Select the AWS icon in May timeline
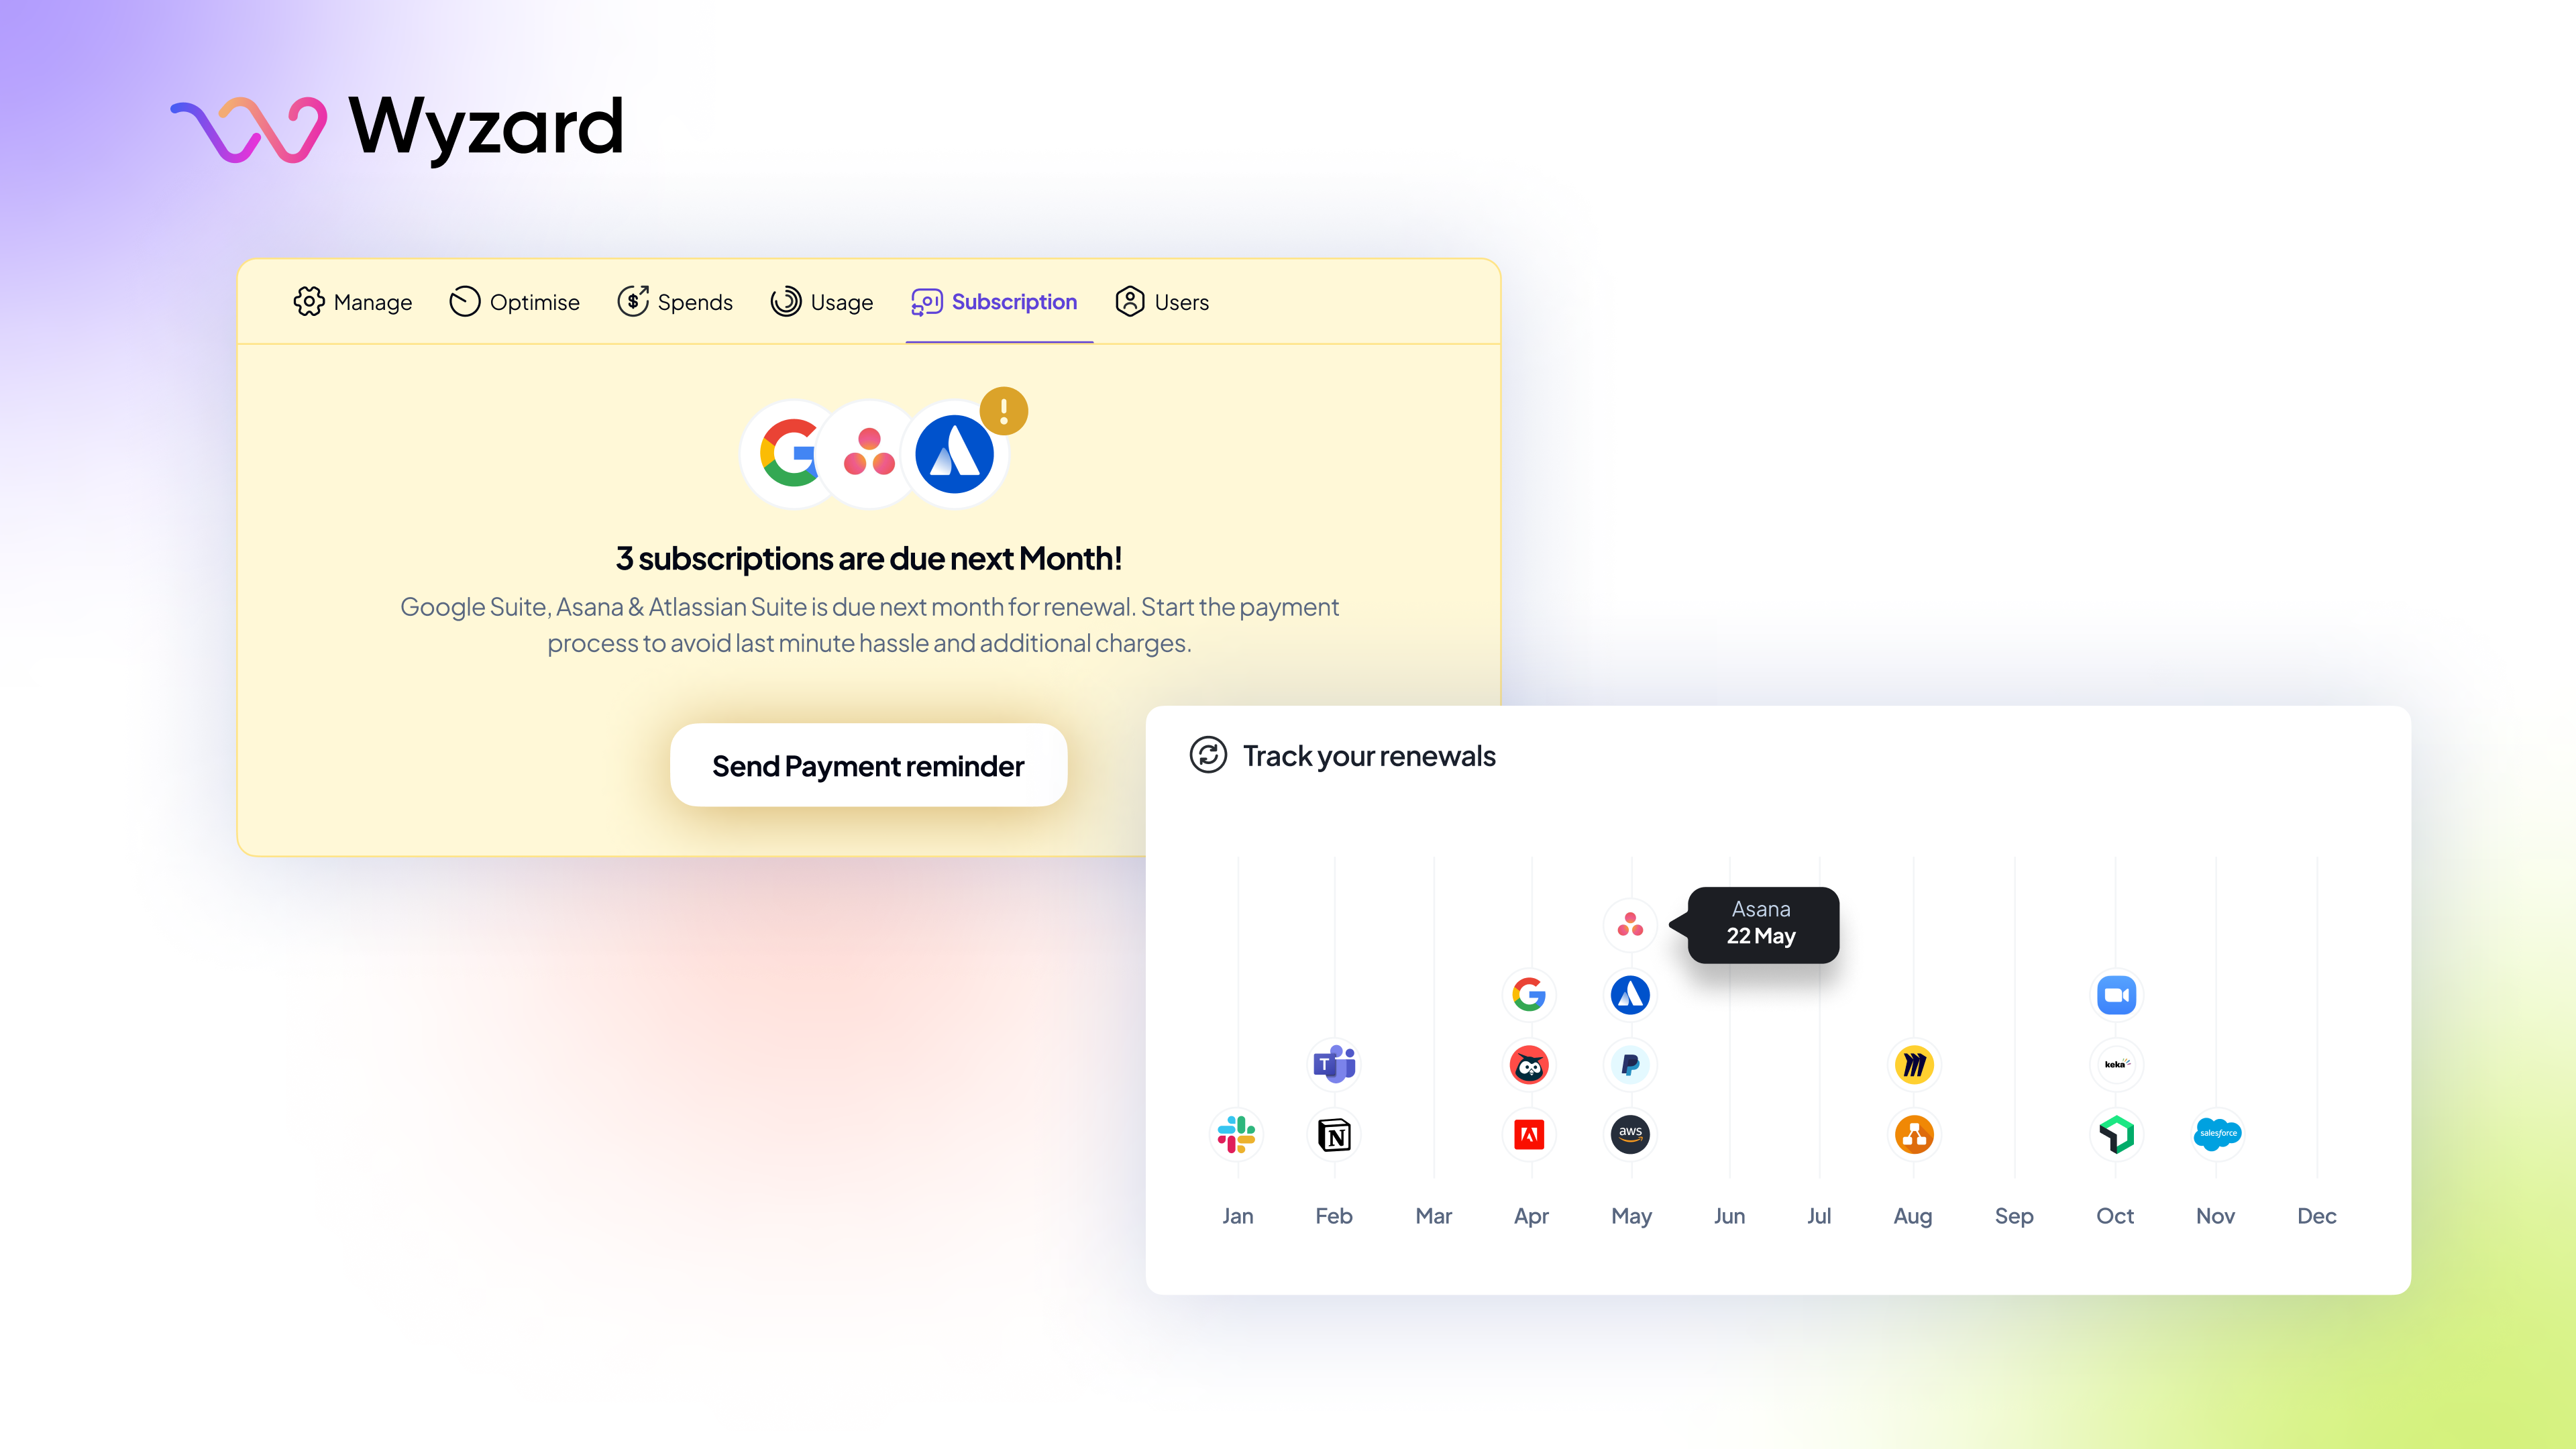Viewport: 2576px width, 1449px height. click(x=1629, y=1134)
